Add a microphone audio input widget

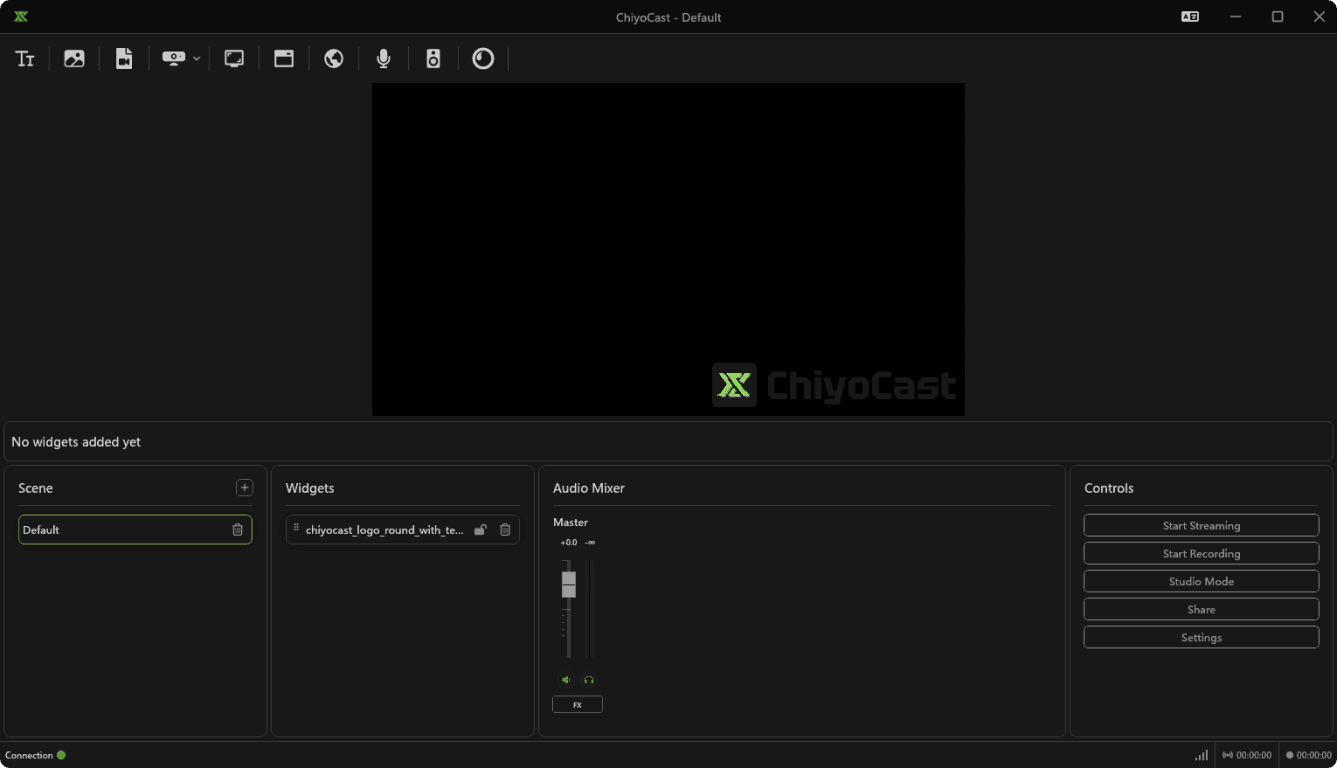[383, 59]
